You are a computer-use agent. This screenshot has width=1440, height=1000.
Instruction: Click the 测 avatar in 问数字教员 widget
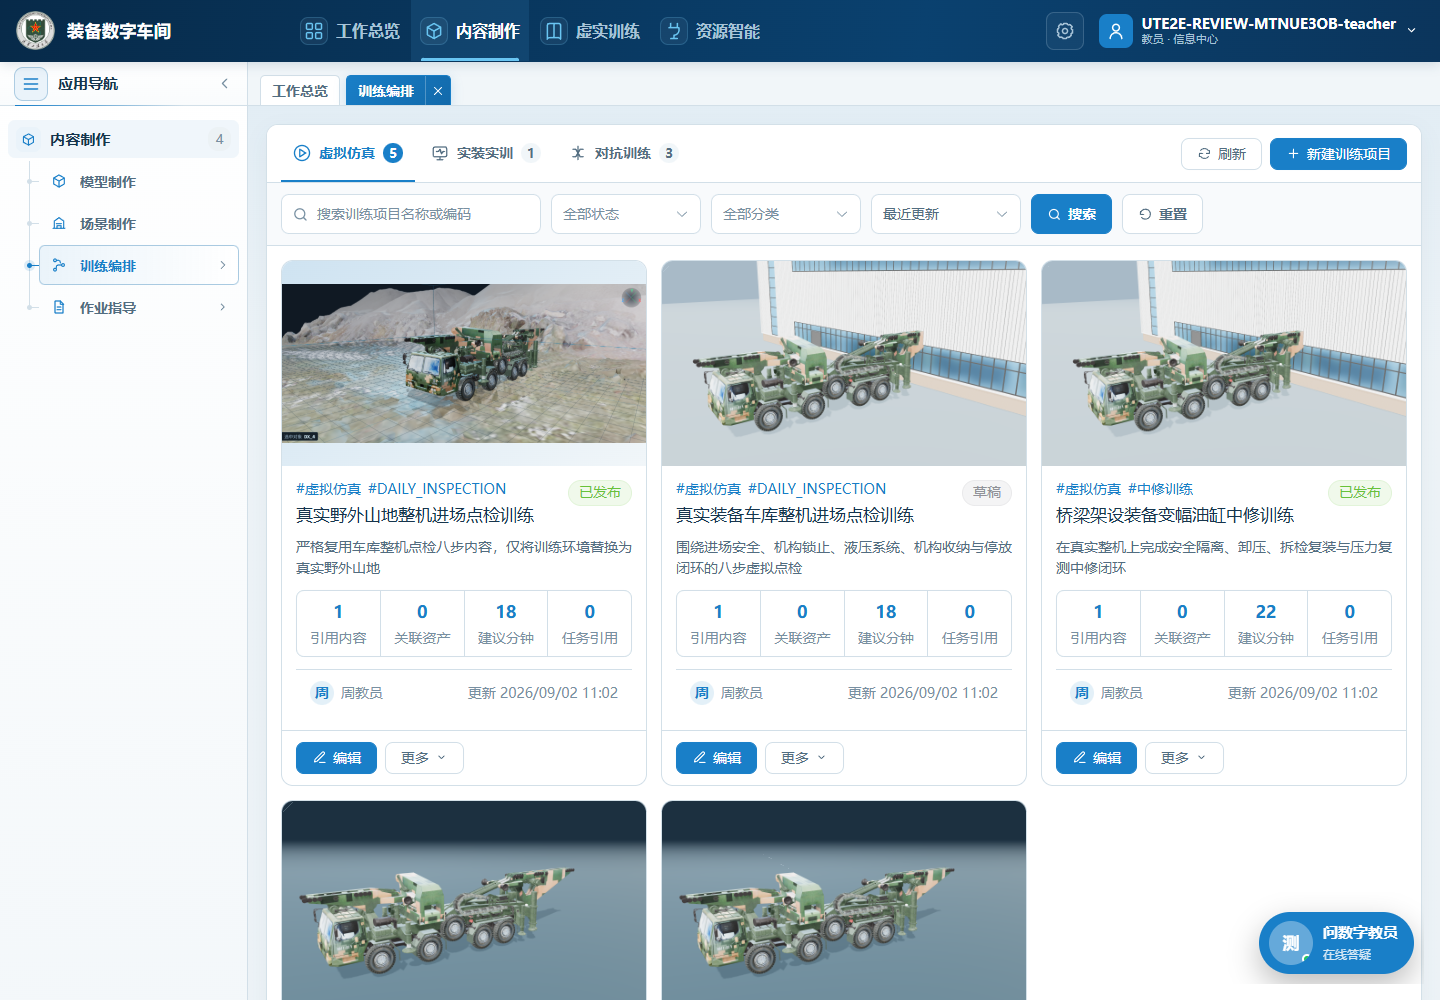click(x=1291, y=943)
